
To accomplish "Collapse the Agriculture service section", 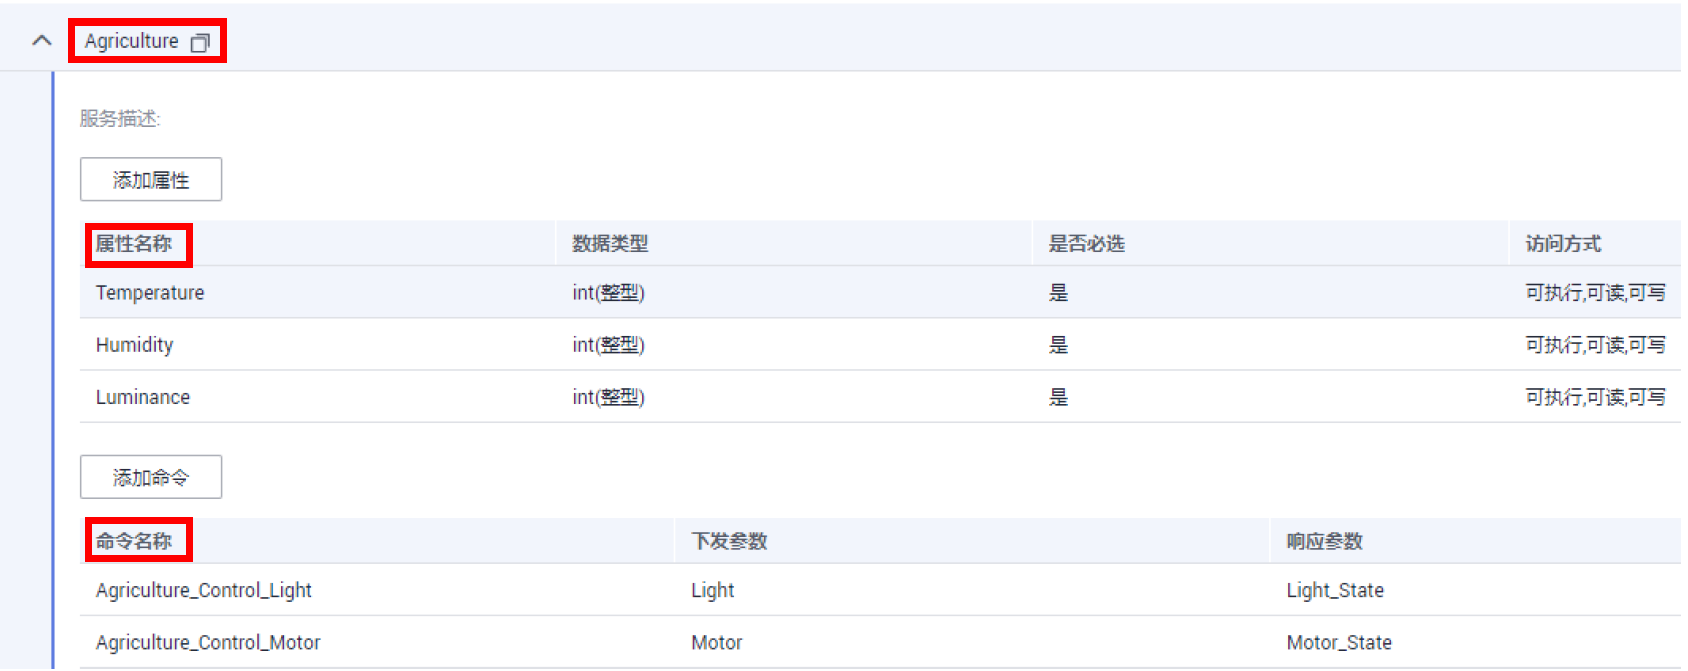I will [x=42, y=41].
